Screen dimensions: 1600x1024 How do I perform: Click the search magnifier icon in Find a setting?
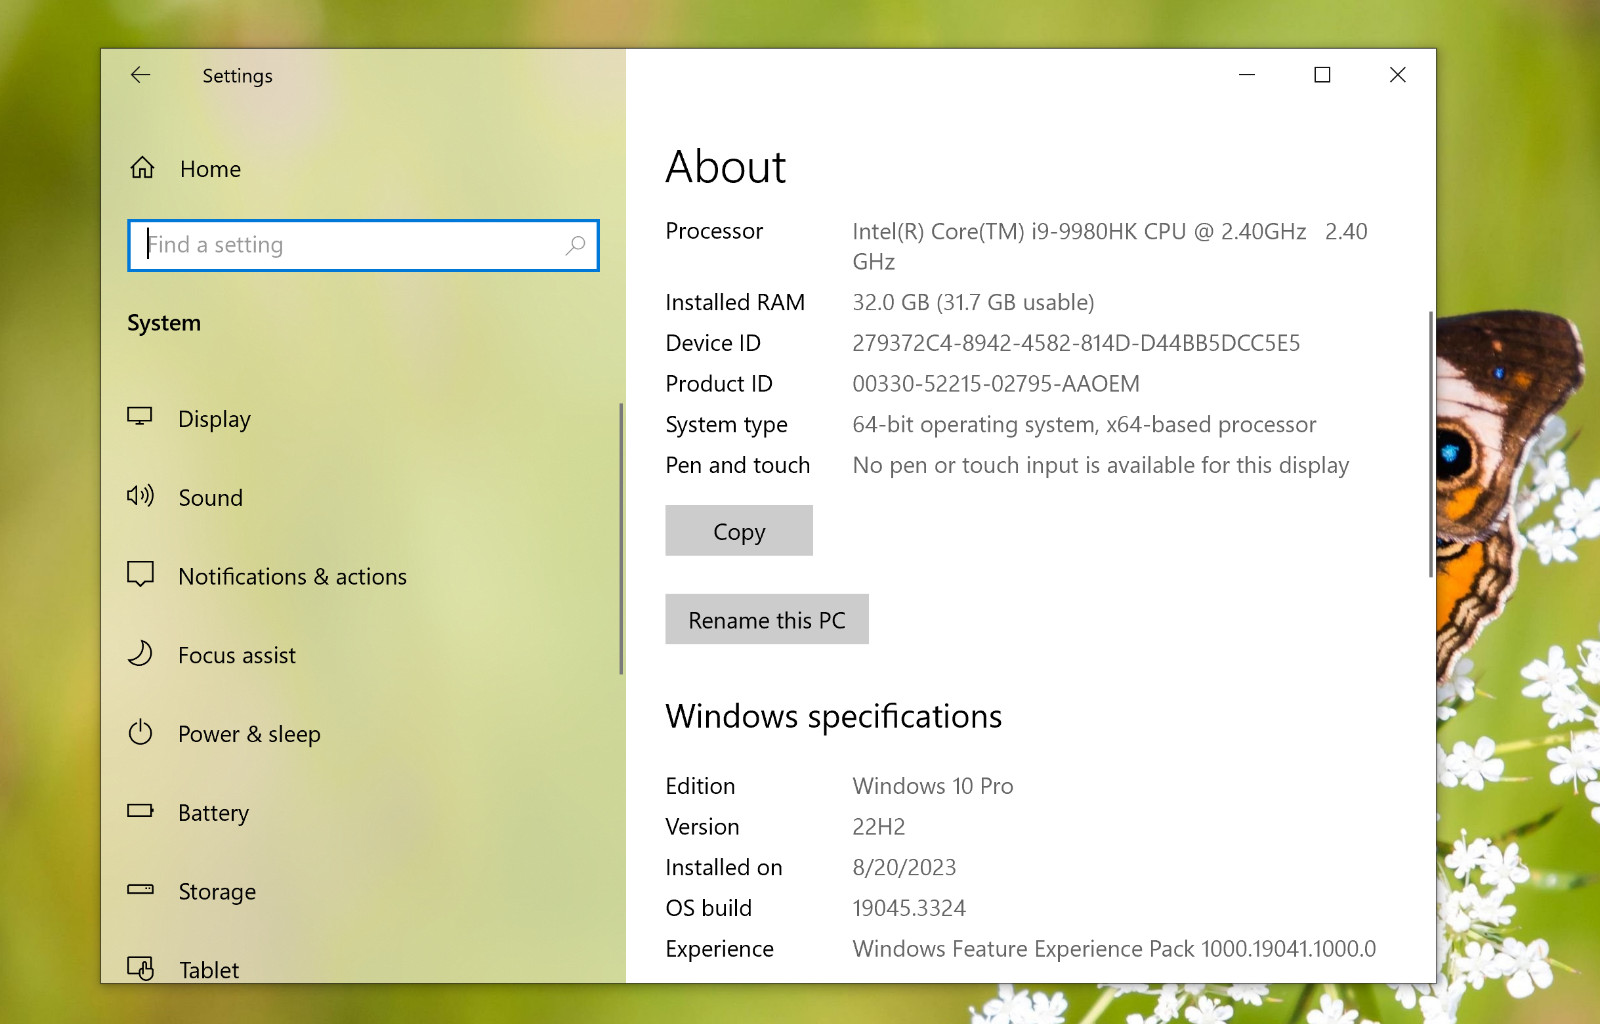575,245
